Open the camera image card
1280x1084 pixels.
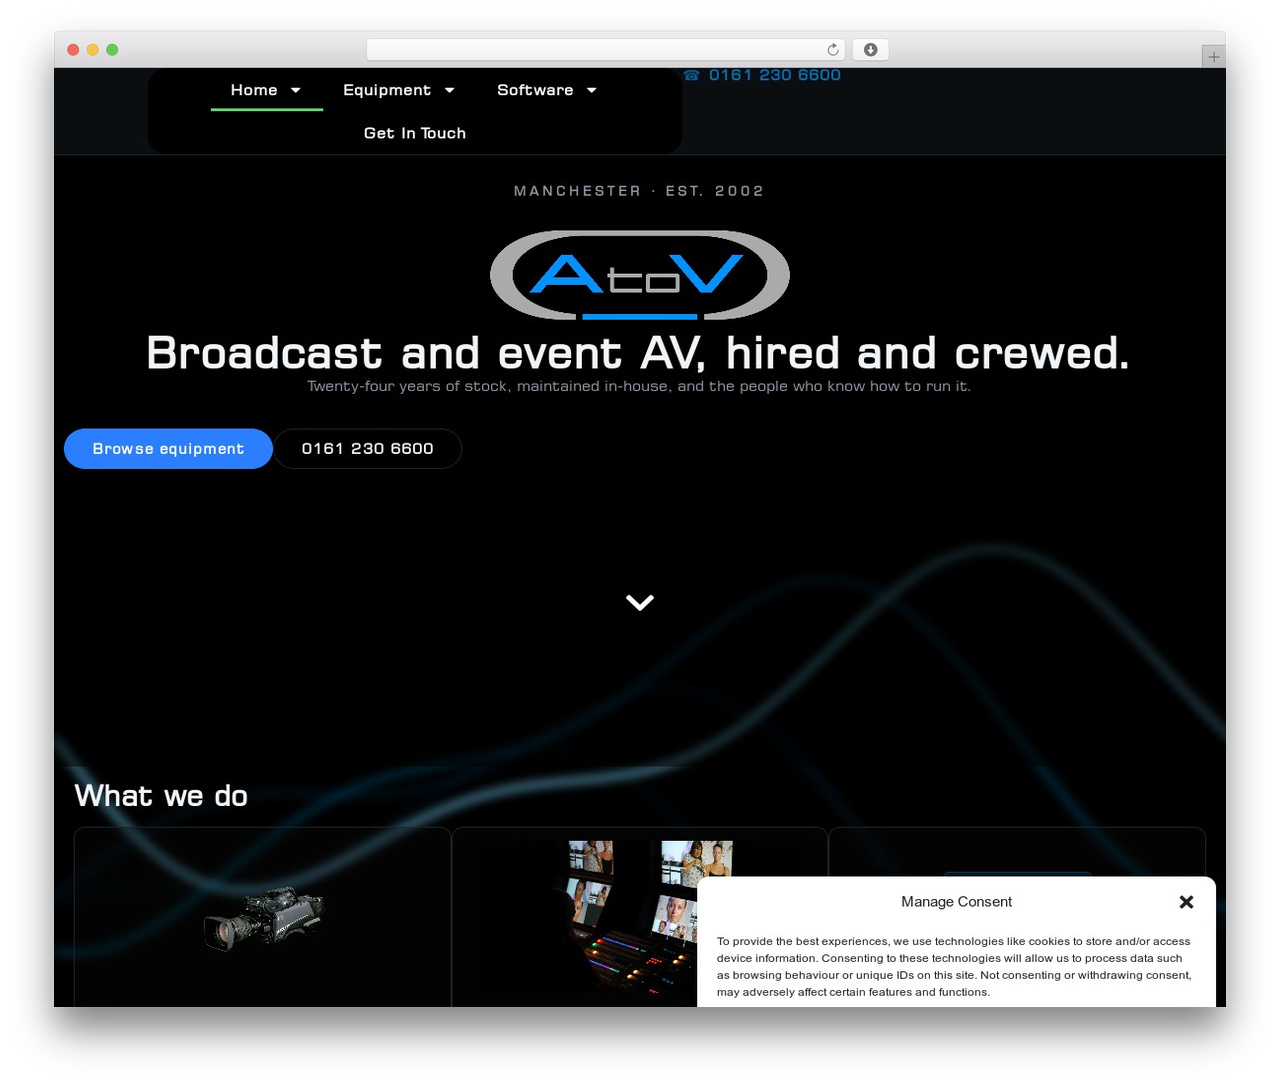(x=263, y=918)
